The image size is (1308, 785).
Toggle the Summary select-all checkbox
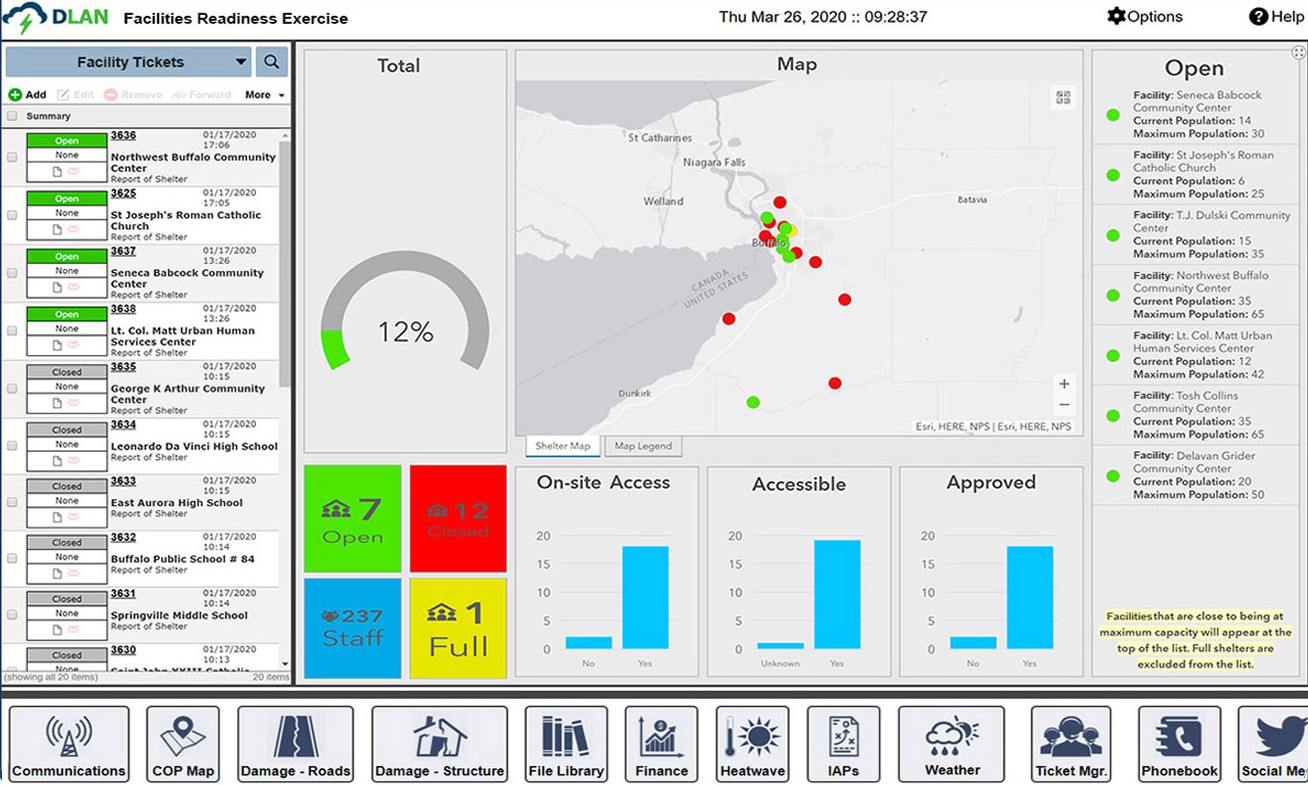coord(12,116)
